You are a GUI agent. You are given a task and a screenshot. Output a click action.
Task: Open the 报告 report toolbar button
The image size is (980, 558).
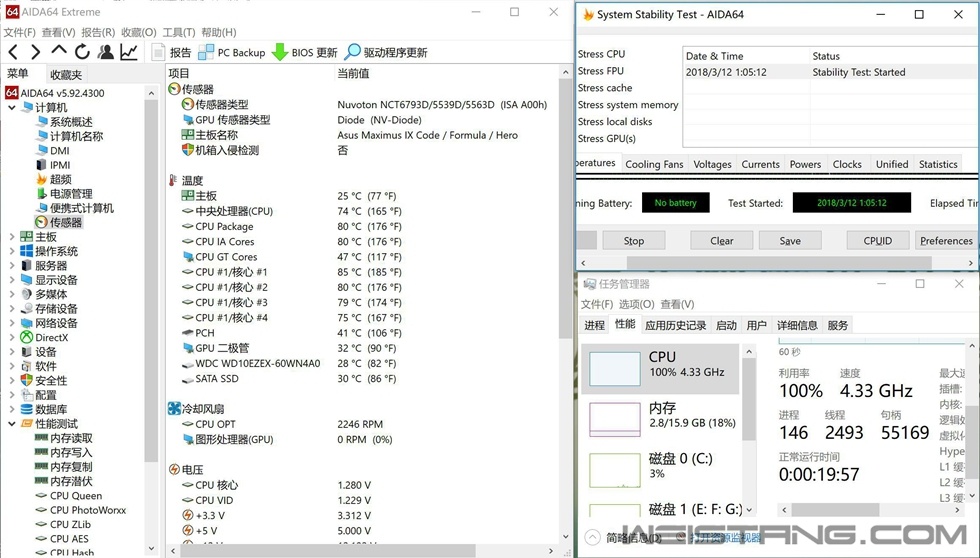pos(171,52)
